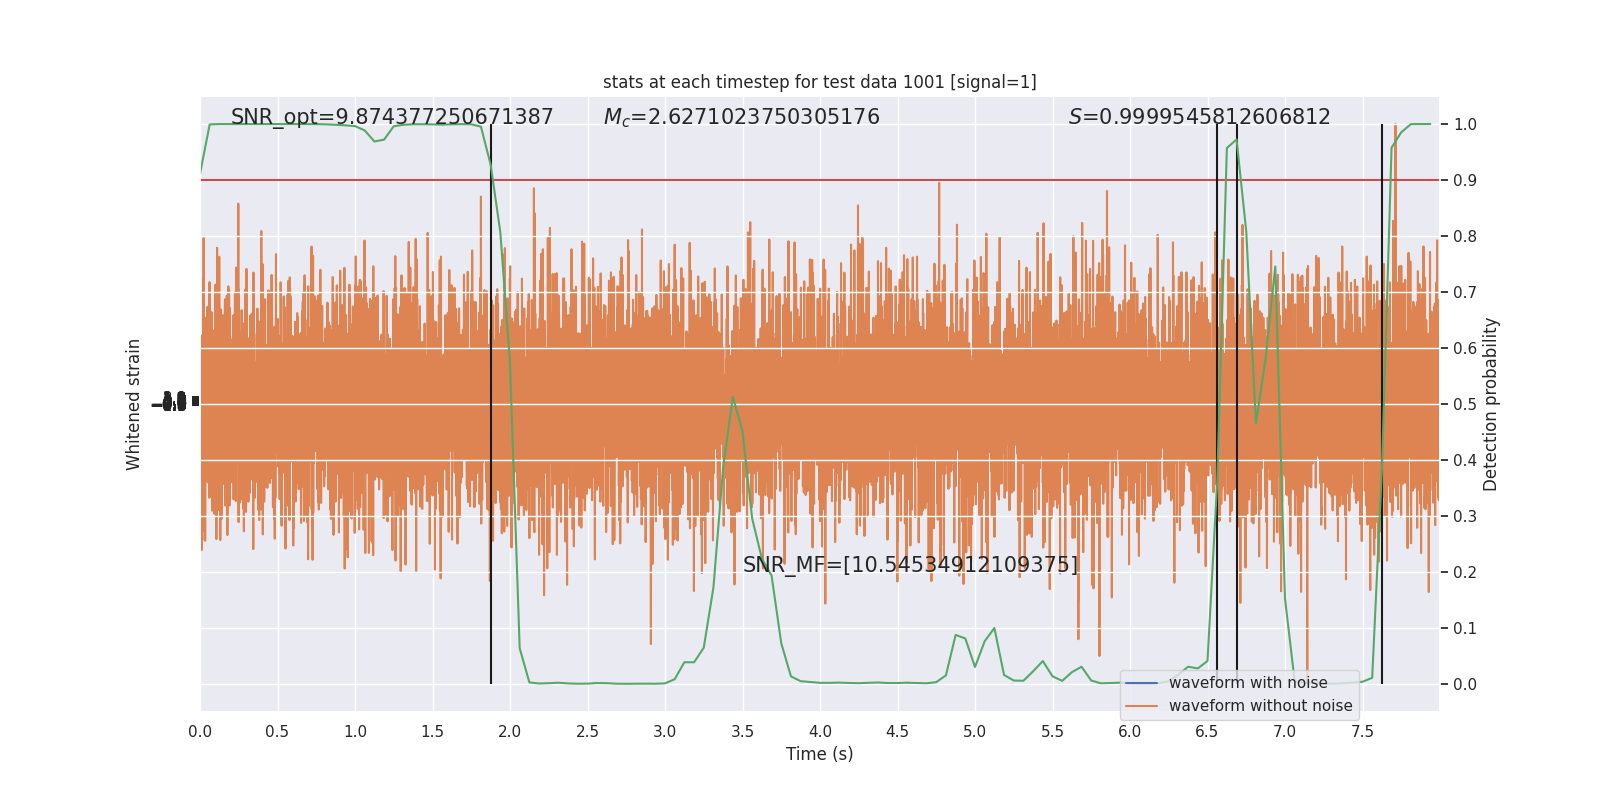
Task: Click 0.6 on the detection probability axis
Action: click(x=1465, y=349)
